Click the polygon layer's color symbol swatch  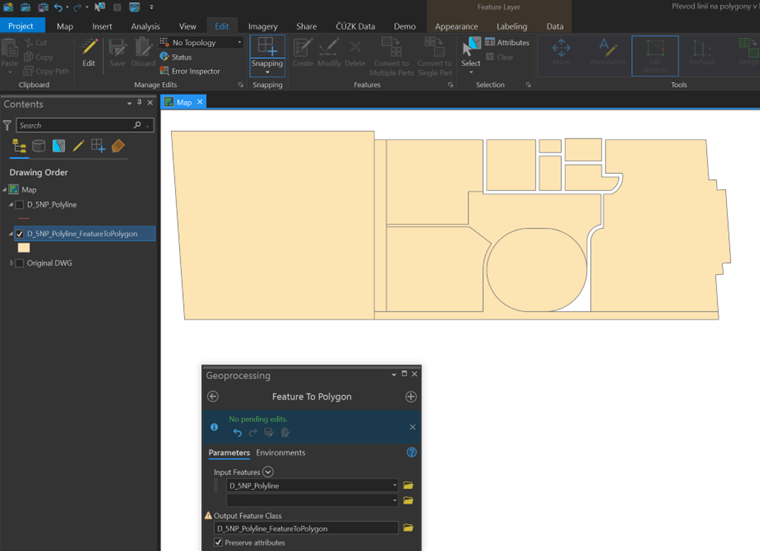(24, 248)
